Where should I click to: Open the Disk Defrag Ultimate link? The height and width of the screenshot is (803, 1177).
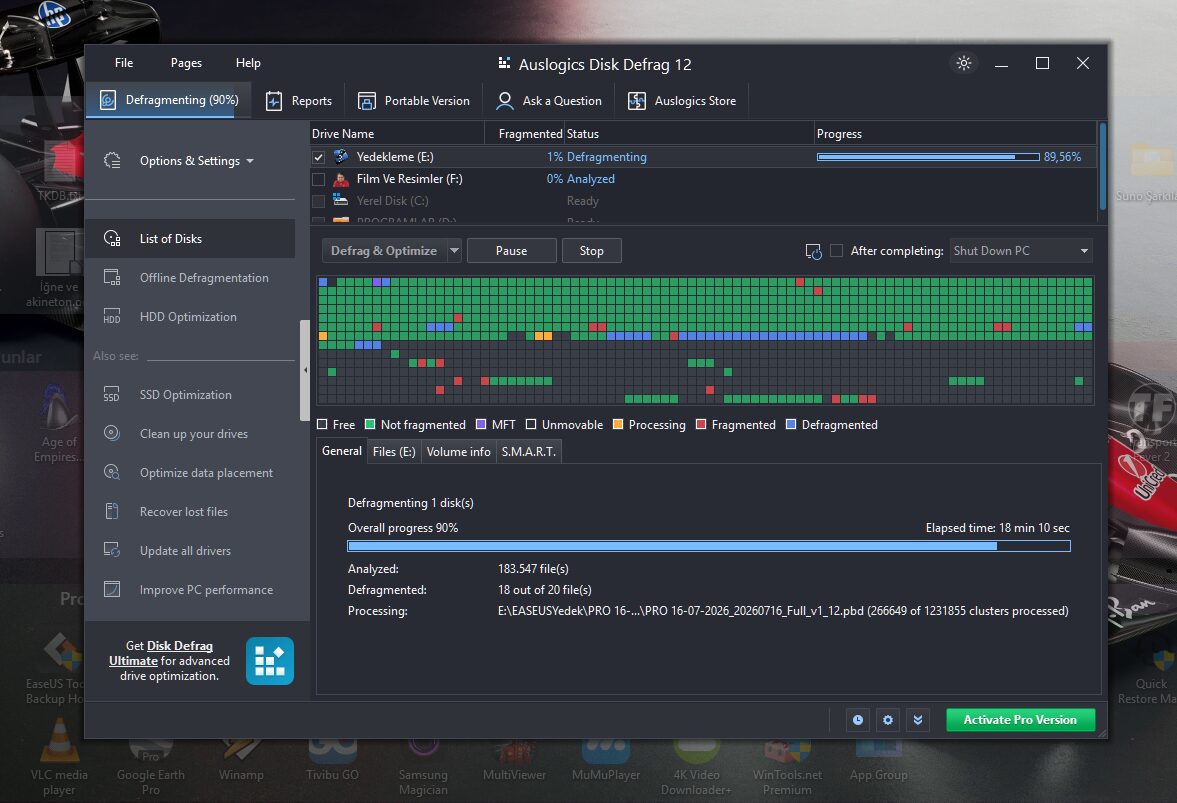point(161,653)
